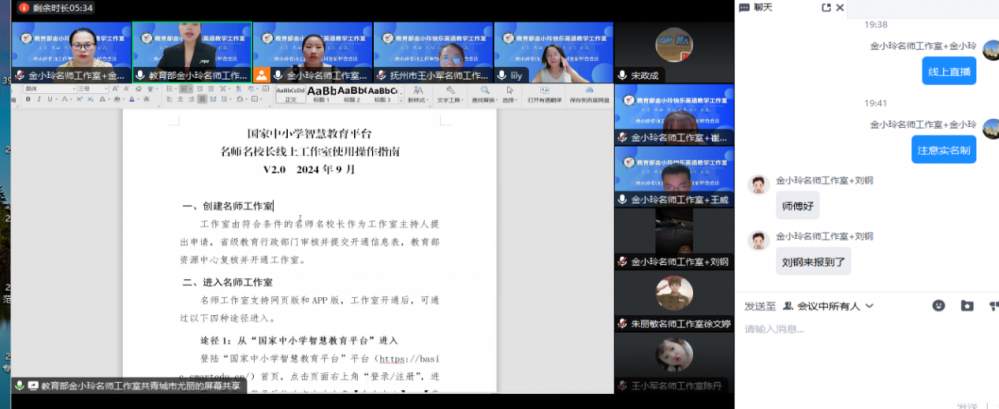The image size is (999, 409).
Task: Click the microphone icon on 宋政成's tile
Action: [x=622, y=75]
